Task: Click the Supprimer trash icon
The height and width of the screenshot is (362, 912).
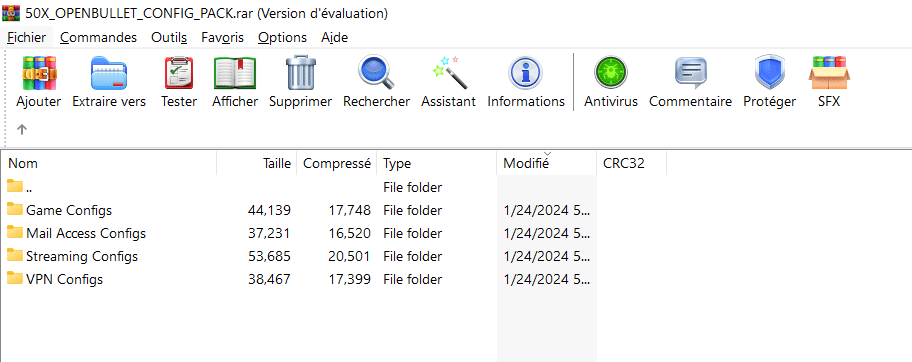Action: tap(301, 73)
